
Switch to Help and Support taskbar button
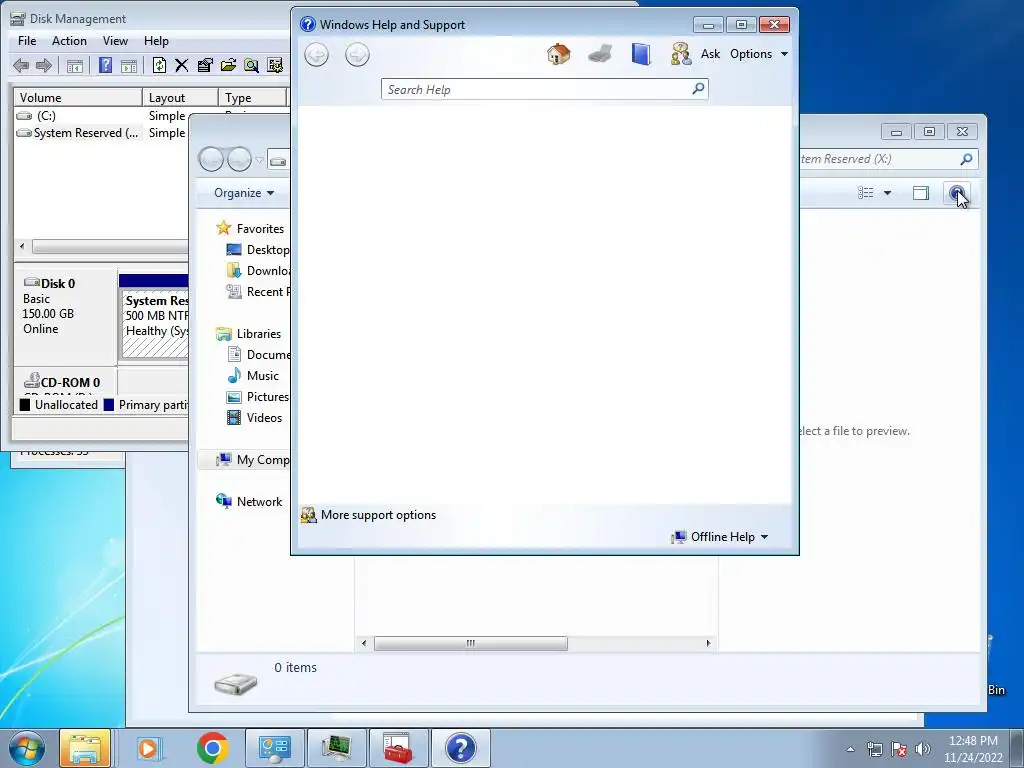460,748
